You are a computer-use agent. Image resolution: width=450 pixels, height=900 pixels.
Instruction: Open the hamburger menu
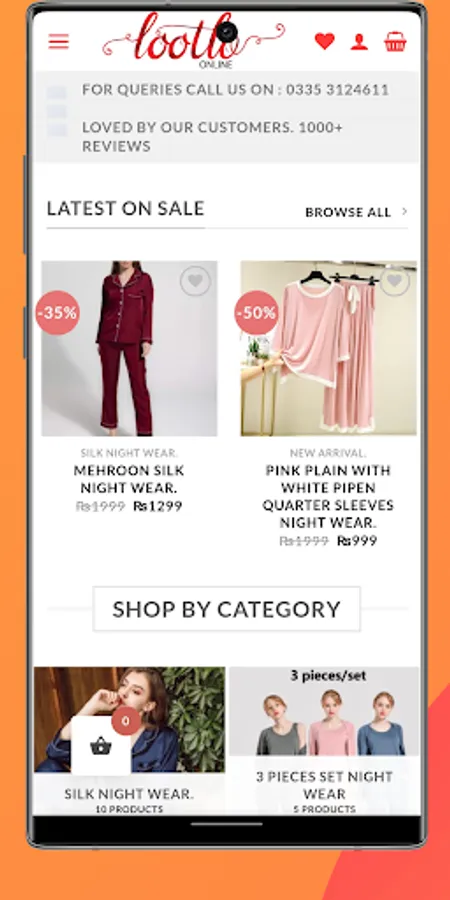click(x=59, y=42)
